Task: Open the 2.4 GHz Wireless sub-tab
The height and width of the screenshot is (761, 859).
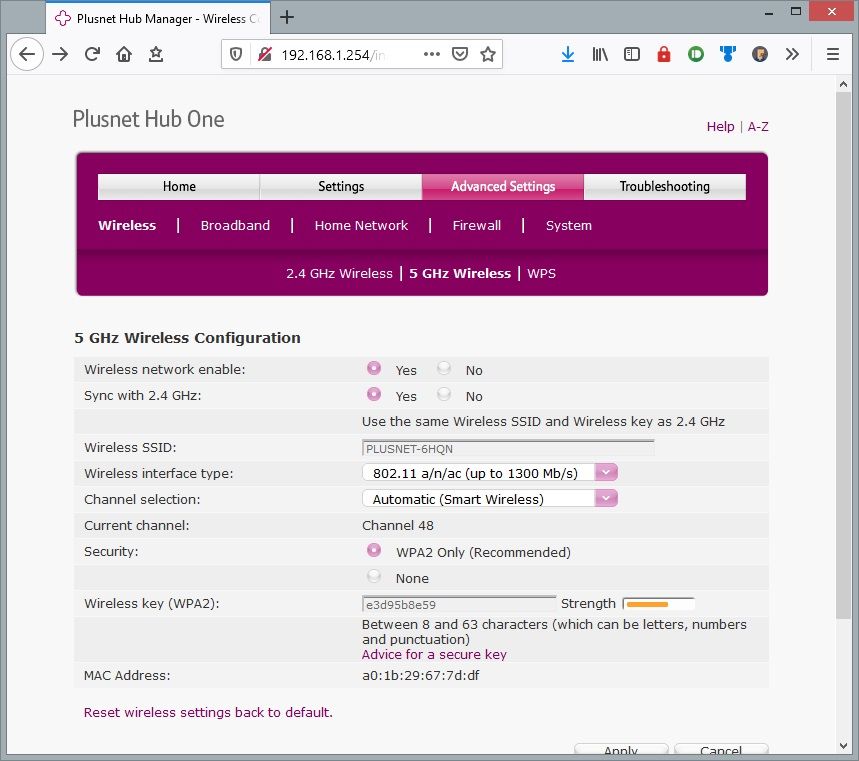Action: point(339,273)
